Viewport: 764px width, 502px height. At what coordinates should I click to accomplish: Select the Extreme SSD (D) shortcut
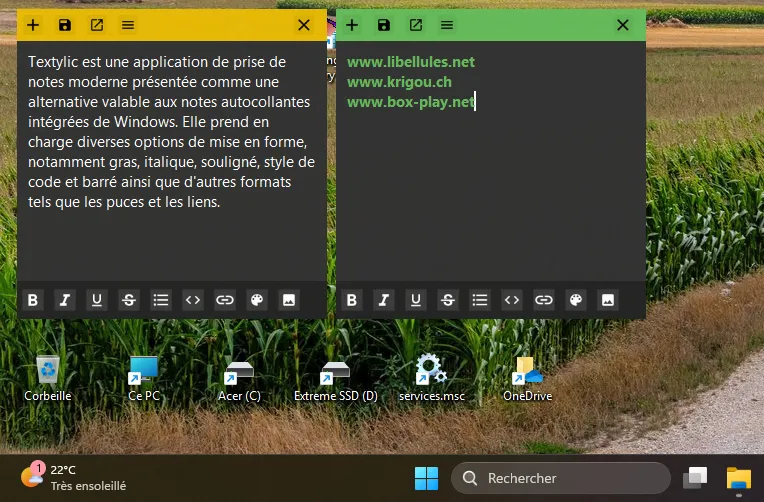point(336,382)
